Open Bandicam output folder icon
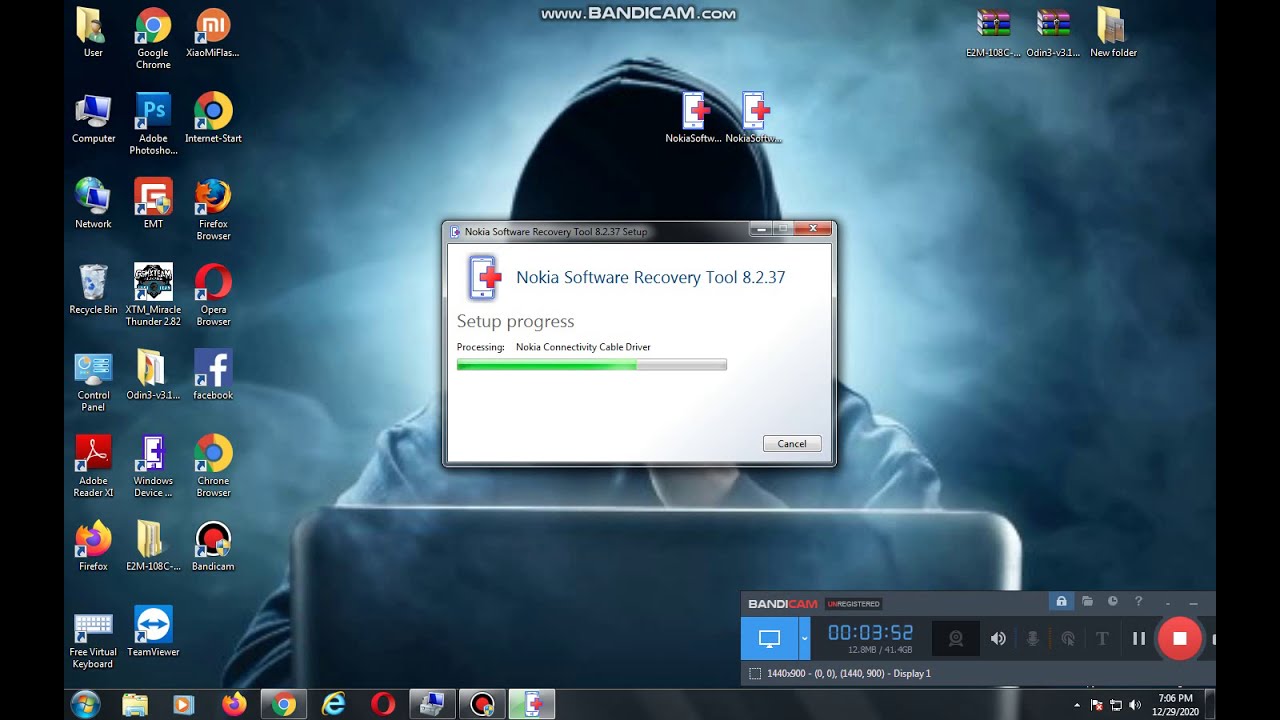 1087,601
